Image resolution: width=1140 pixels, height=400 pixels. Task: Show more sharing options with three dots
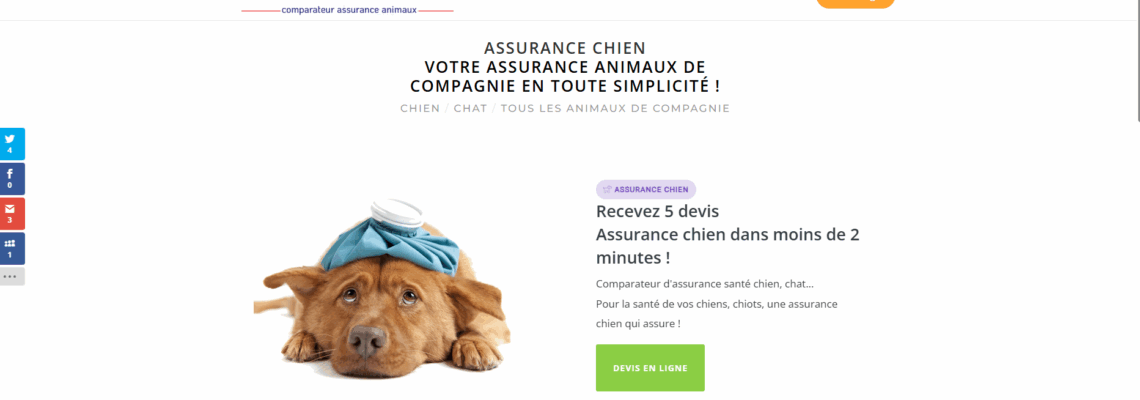coord(12,276)
